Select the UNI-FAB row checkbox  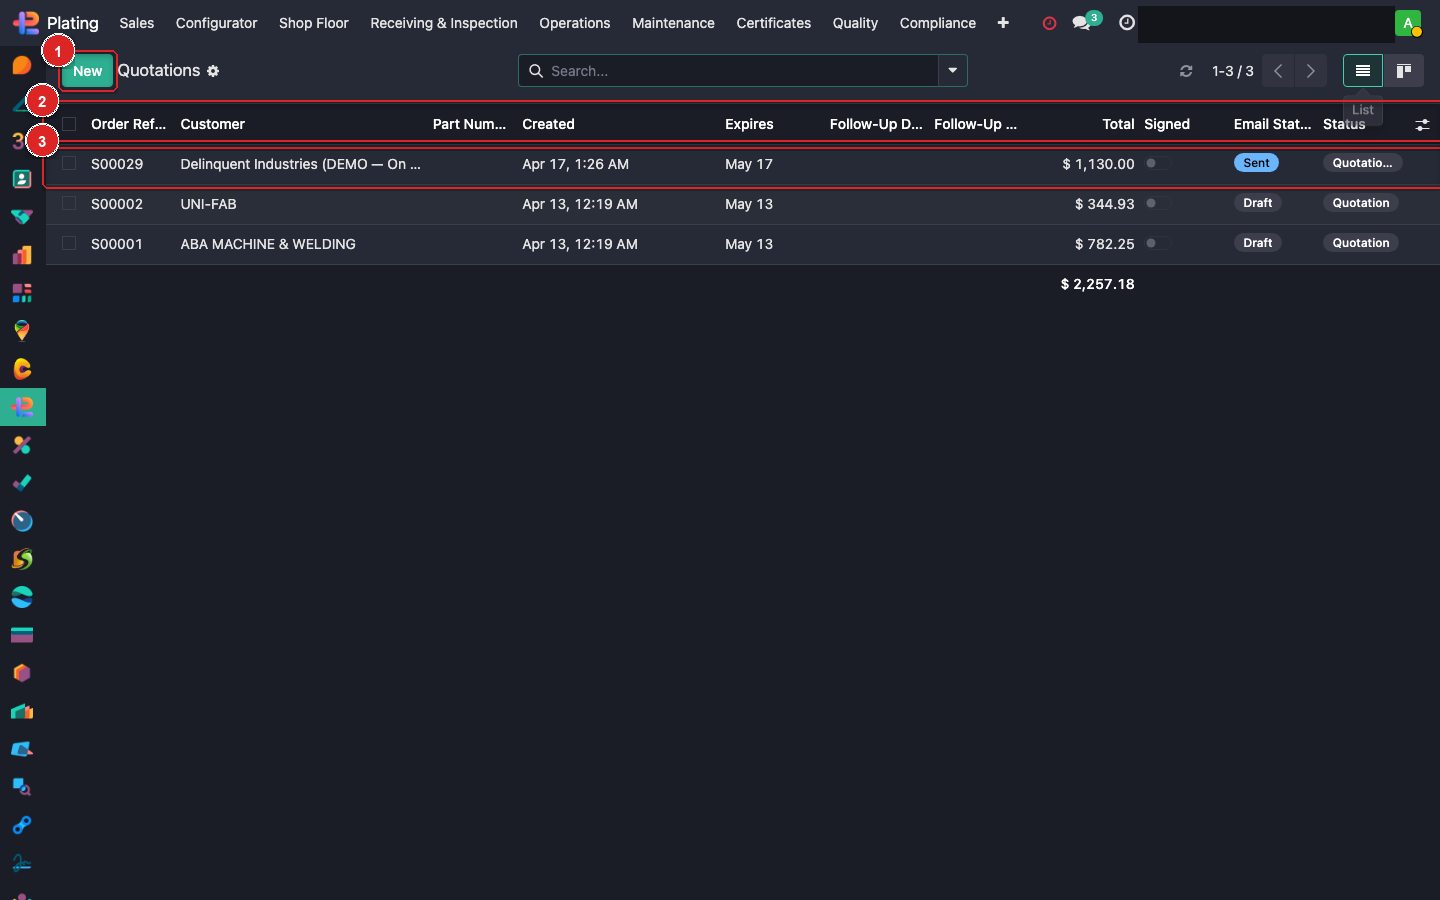[x=69, y=203]
